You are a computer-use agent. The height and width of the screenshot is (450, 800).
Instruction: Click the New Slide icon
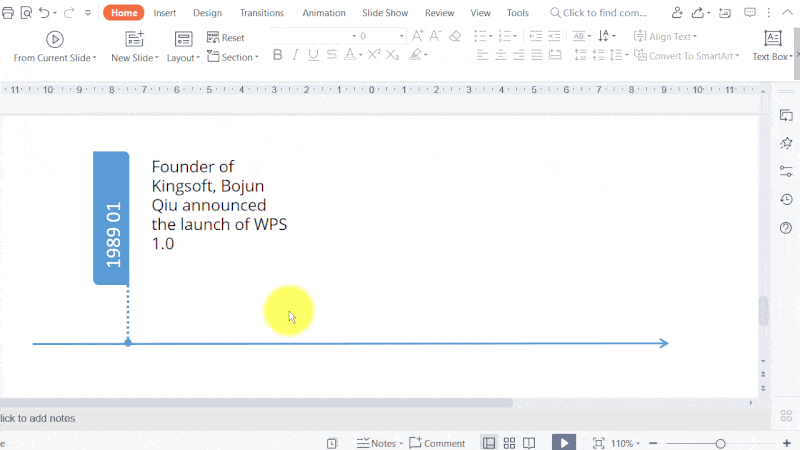pyautogui.click(x=134, y=39)
